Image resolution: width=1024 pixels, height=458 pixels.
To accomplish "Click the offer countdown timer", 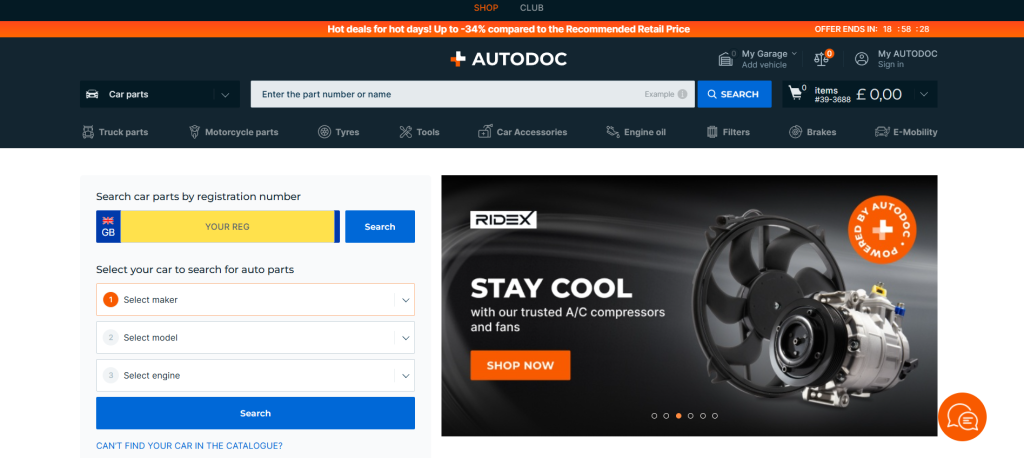I will tap(906, 29).
